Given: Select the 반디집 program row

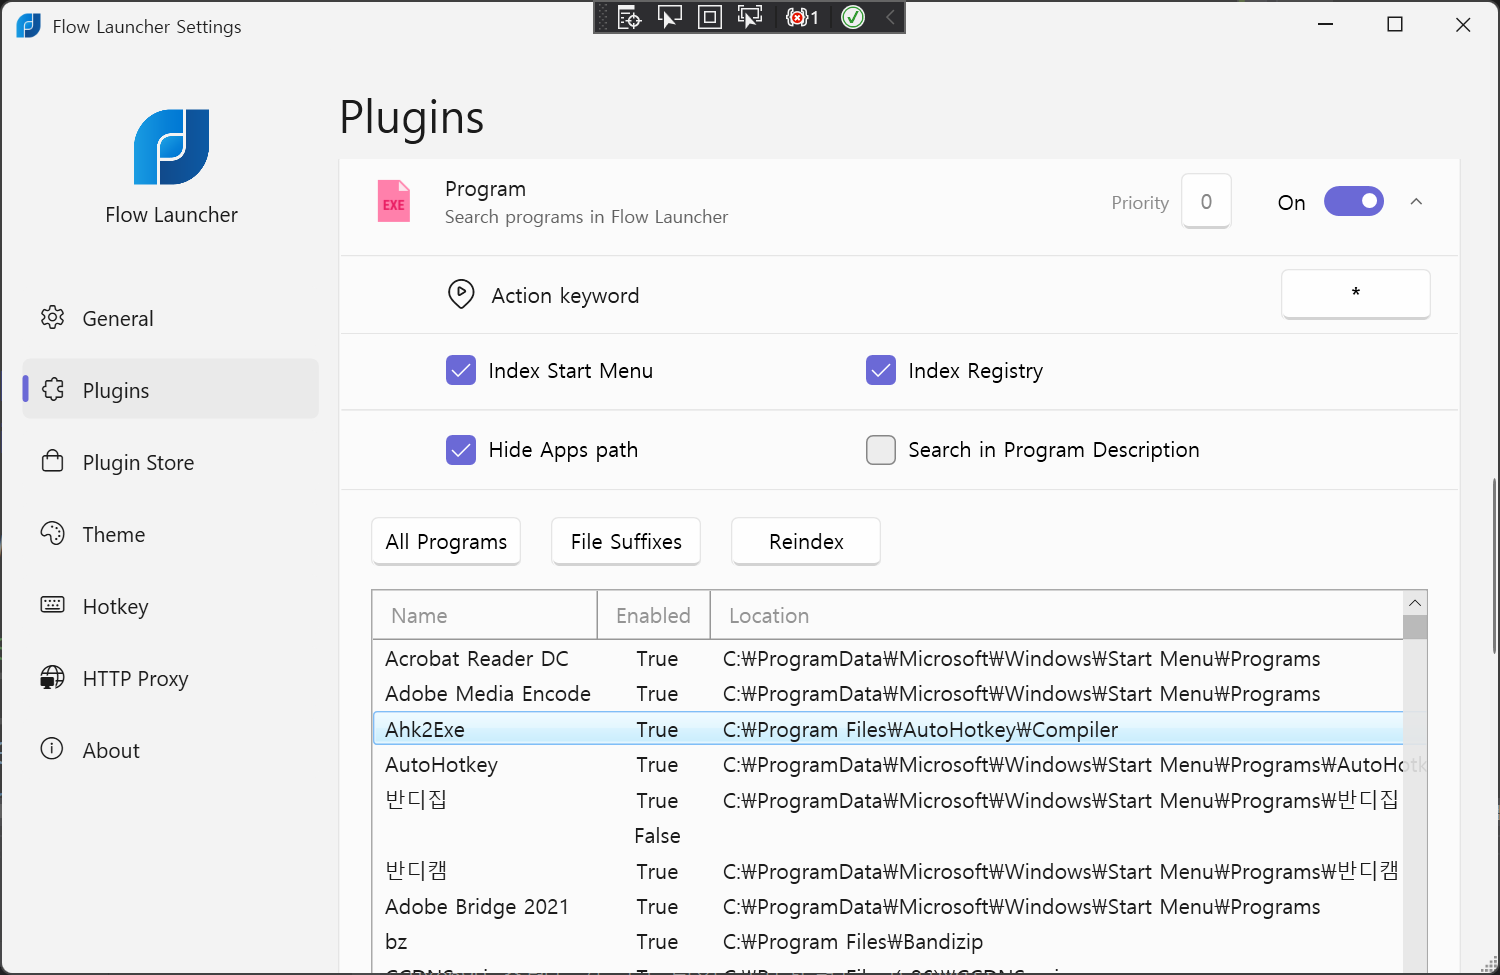Looking at the screenshot, I should (888, 800).
